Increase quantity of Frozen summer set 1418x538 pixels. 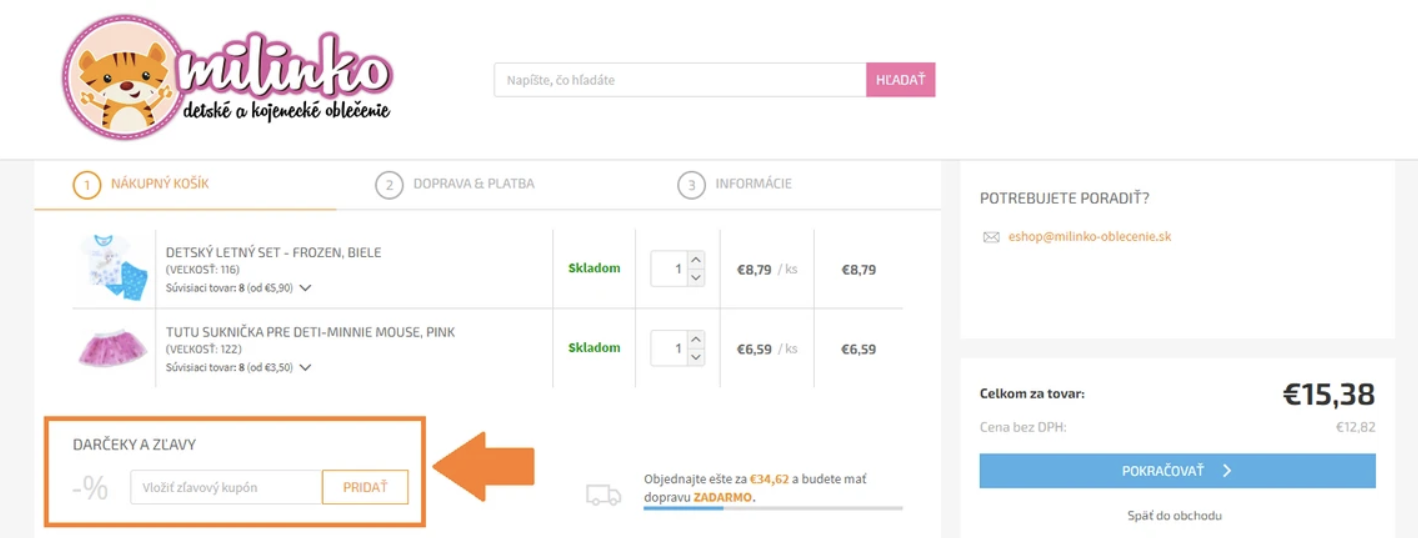(x=697, y=260)
